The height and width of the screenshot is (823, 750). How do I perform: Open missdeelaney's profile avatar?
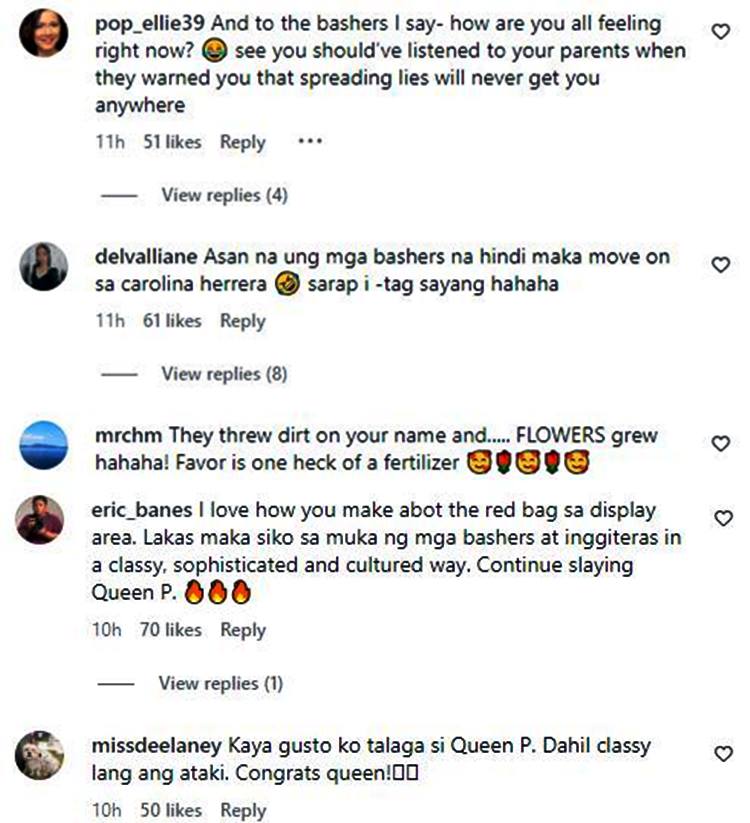tap(41, 756)
